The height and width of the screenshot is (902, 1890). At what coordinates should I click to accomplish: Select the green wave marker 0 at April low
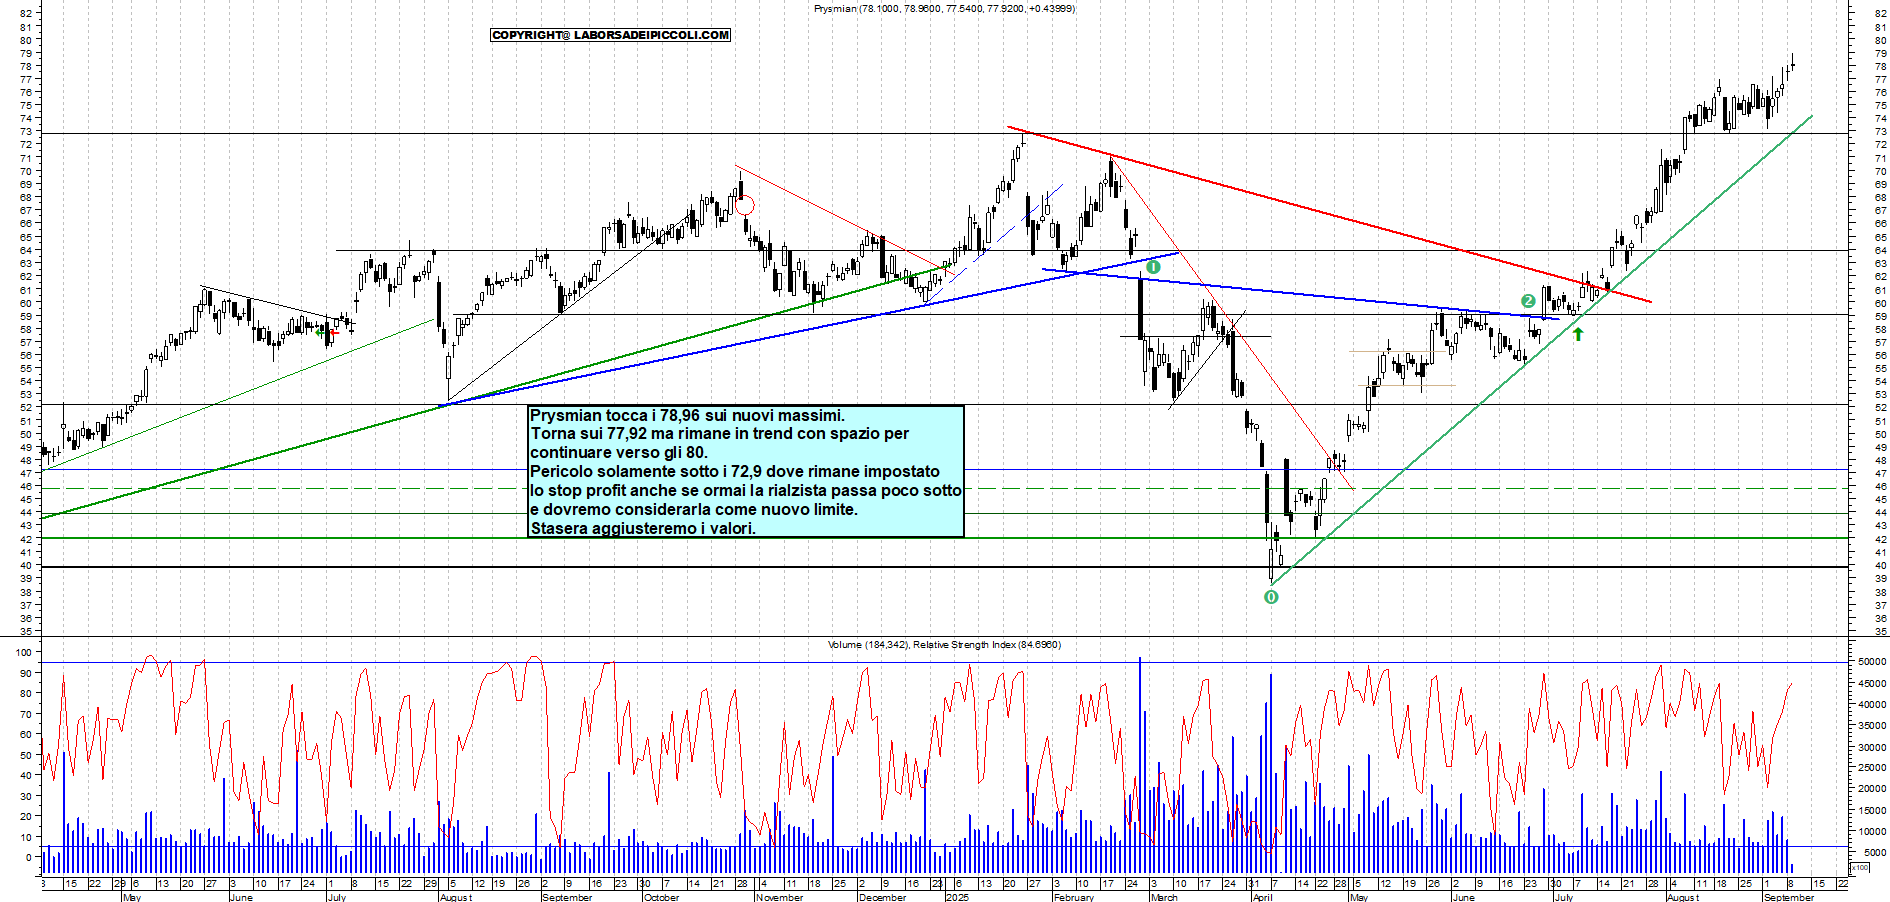(x=1271, y=597)
